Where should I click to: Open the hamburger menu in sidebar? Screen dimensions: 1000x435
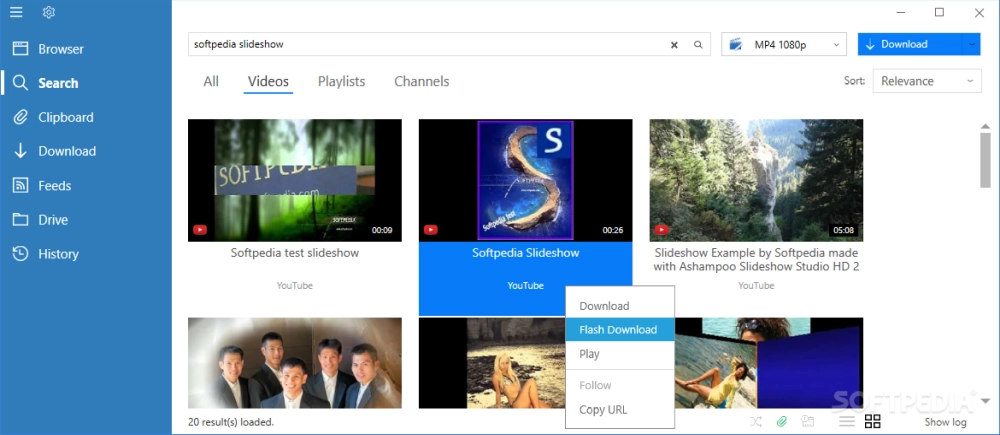[x=16, y=13]
